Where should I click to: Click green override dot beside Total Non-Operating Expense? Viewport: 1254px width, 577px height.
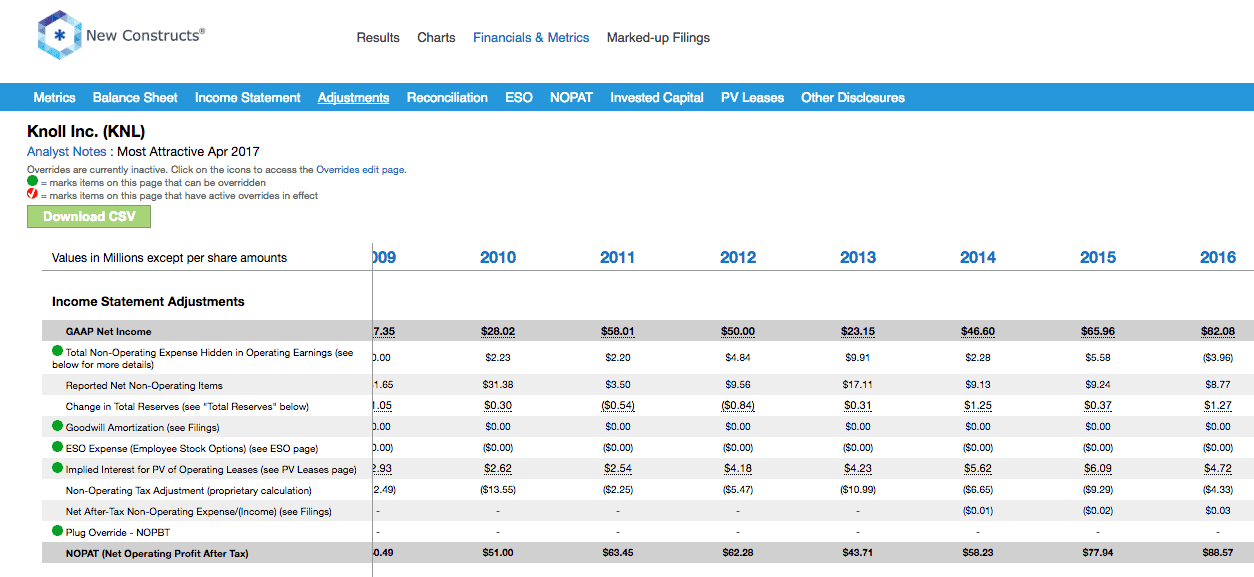(x=58, y=352)
